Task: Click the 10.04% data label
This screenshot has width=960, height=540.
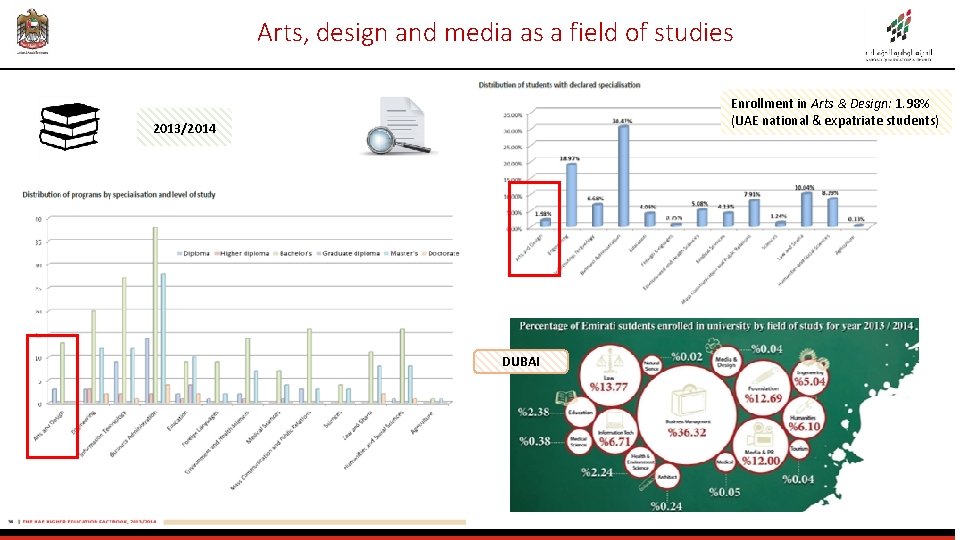Action: (804, 187)
